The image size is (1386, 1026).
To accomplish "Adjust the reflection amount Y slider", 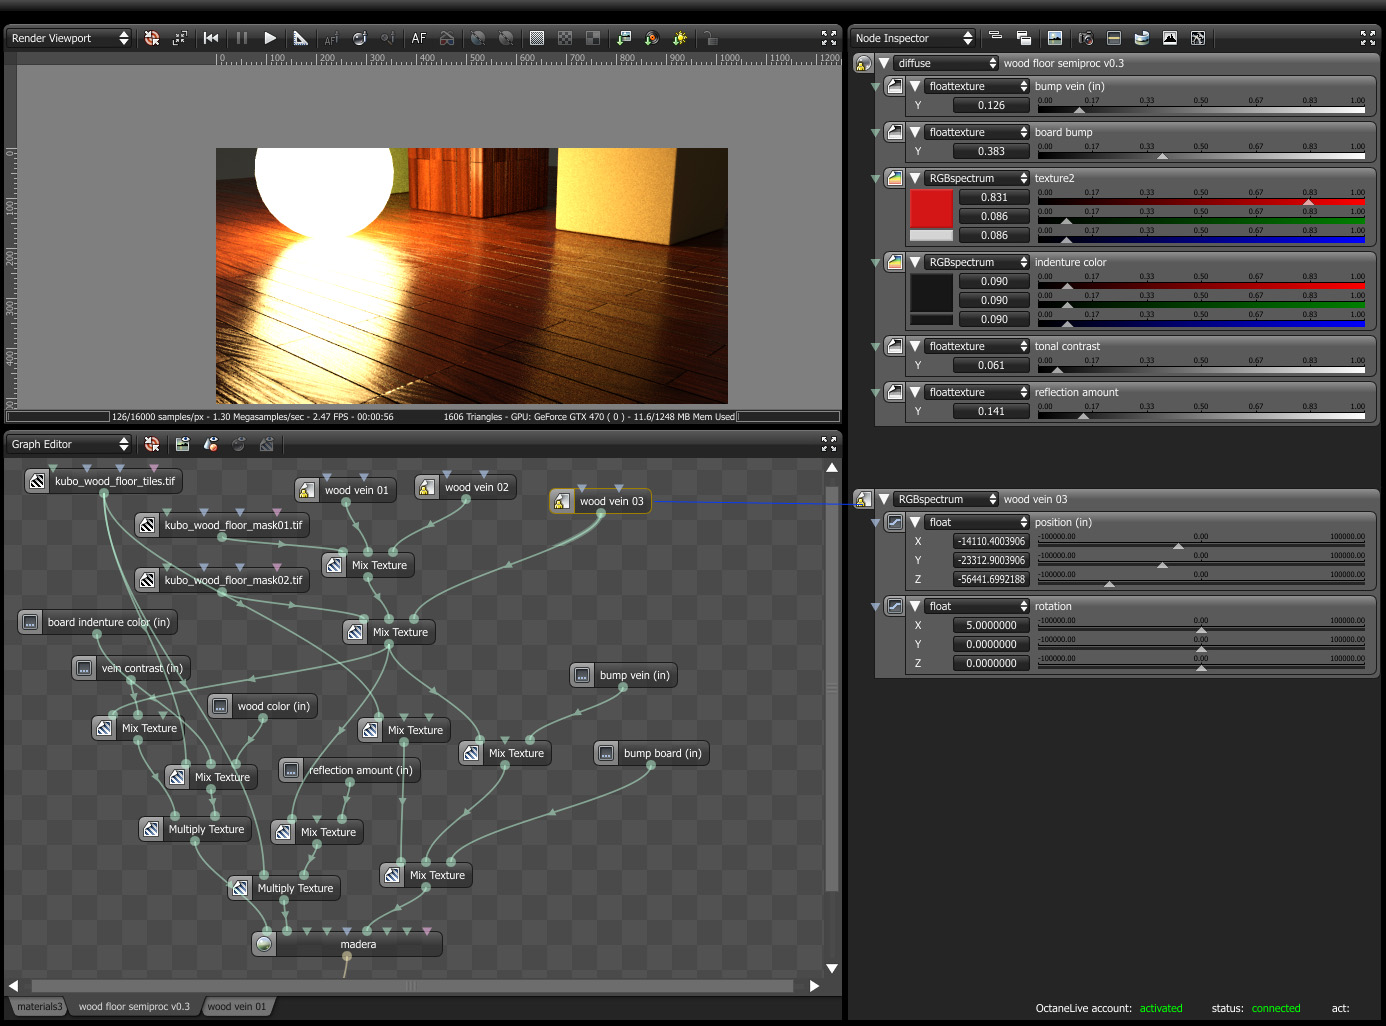I will coord(1201,414).
